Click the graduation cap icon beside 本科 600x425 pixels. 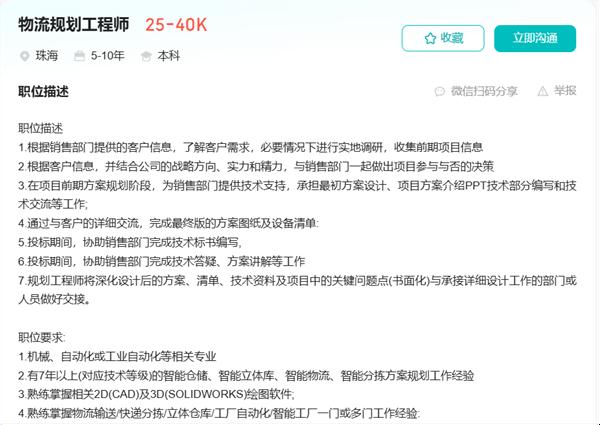click(146, 56)
